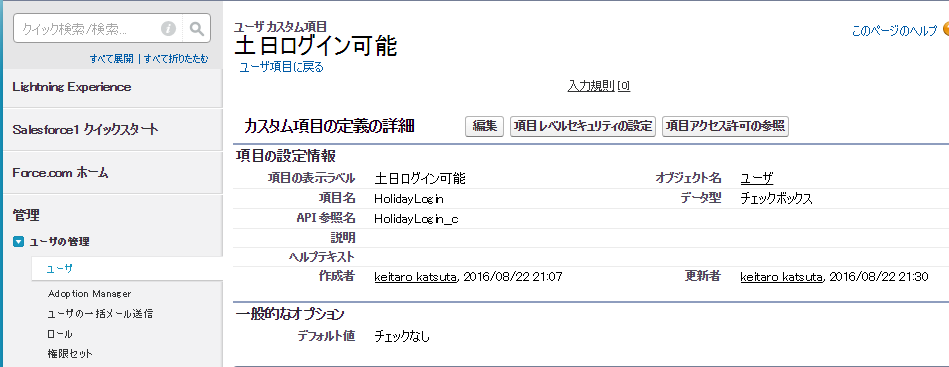This screenshot has width=949, height=367.
Task: Click the 編集 button
Action: pos(484,126)
